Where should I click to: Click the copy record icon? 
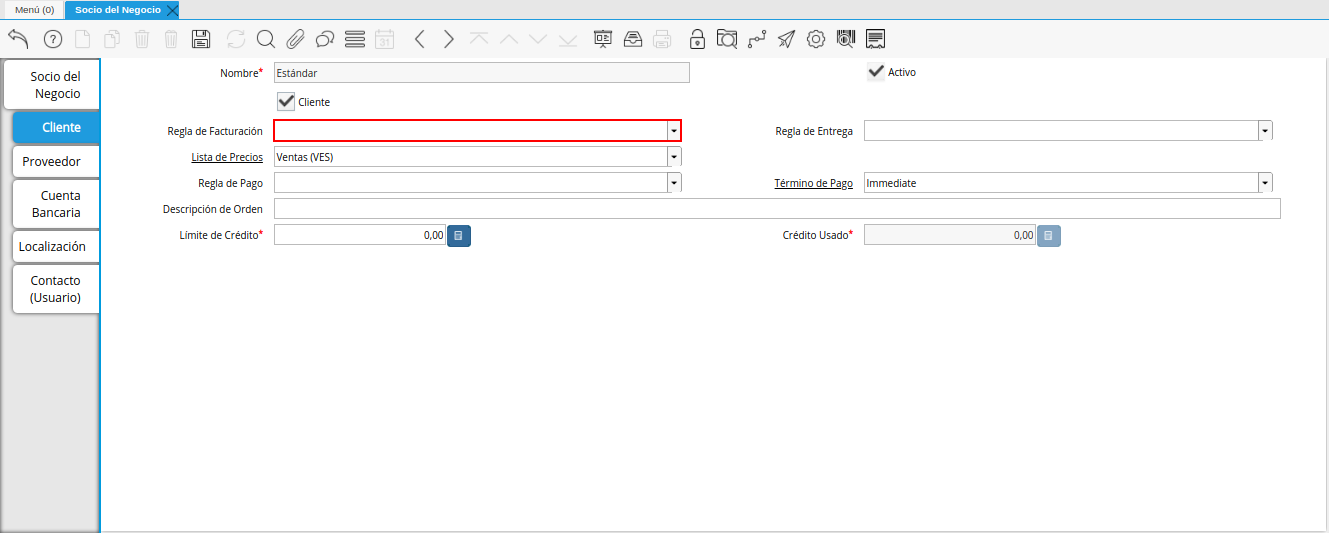[x=112, y=39]
